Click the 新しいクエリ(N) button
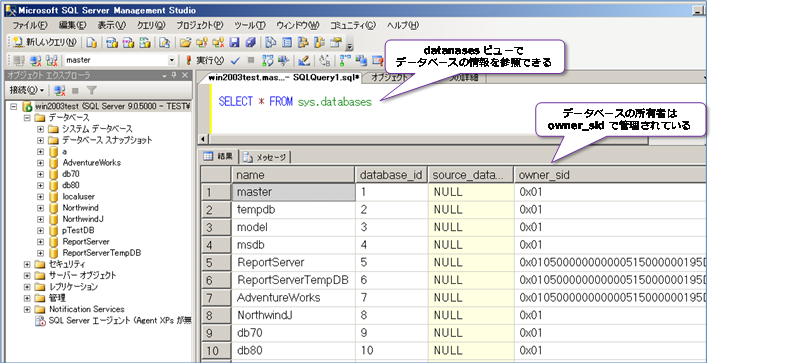Screen dimensions: 800x364 (45, 42)
